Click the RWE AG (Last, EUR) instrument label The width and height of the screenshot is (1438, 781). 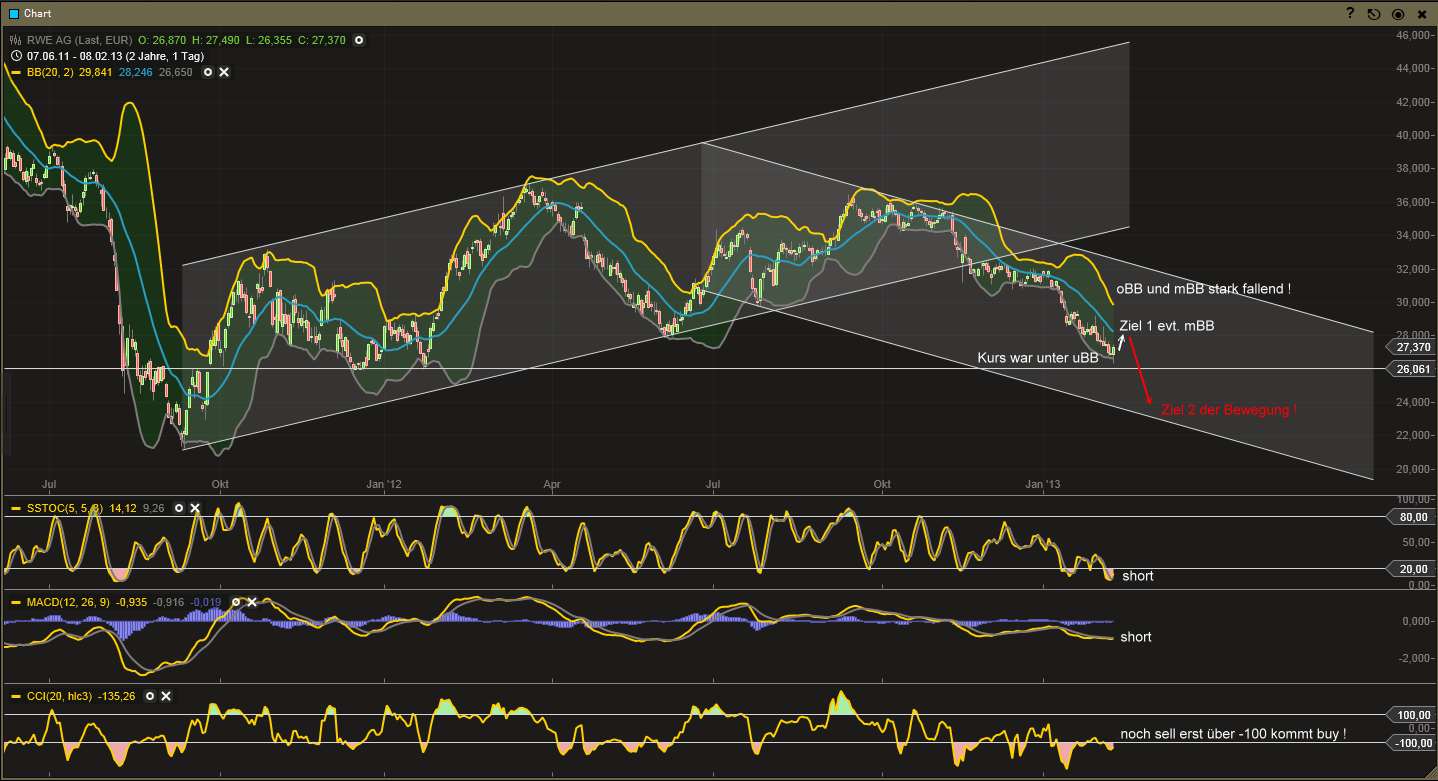click(78, 40)
